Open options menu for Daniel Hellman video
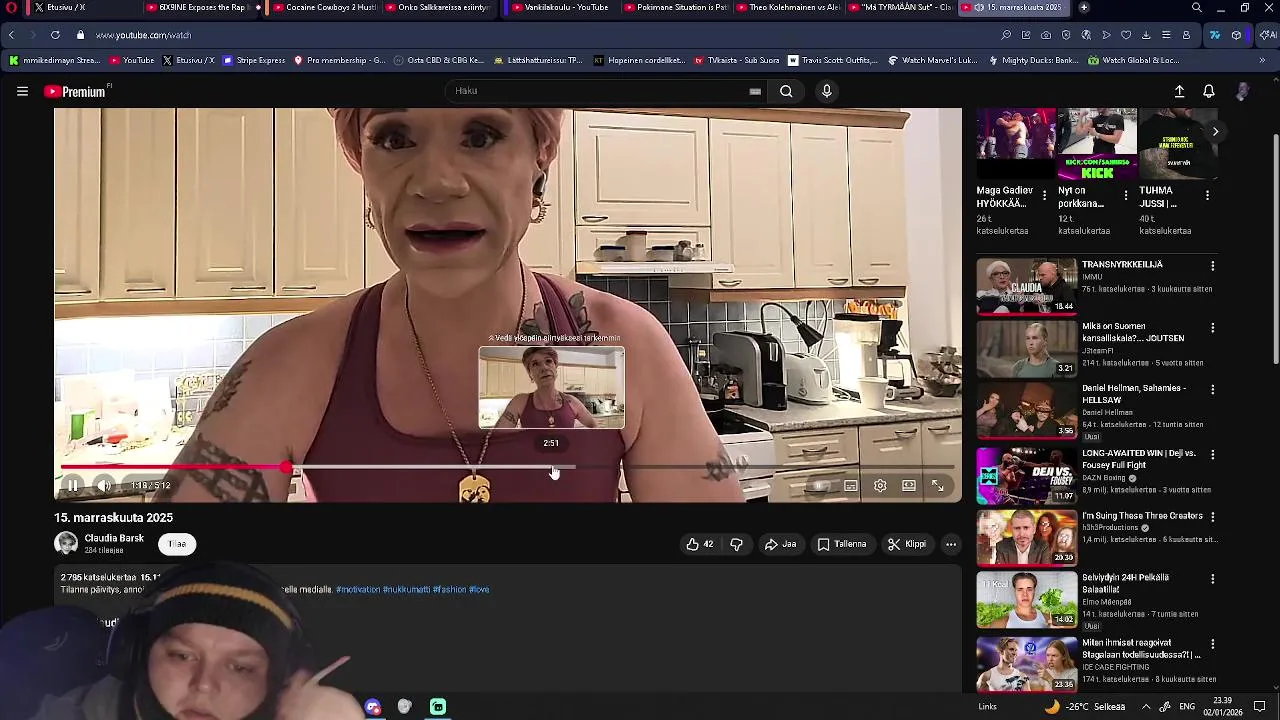 coord(1212,389)
